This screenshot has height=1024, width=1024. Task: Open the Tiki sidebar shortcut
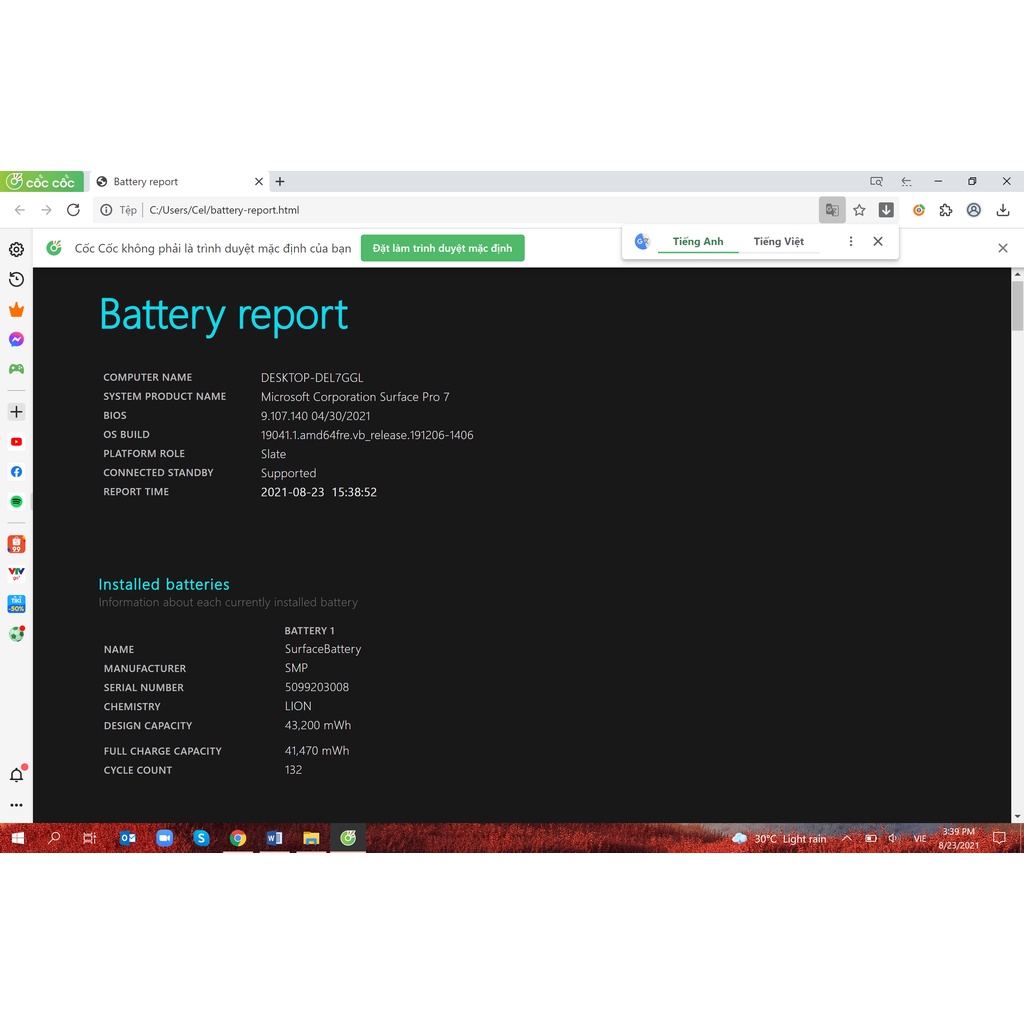click(16, 603)
